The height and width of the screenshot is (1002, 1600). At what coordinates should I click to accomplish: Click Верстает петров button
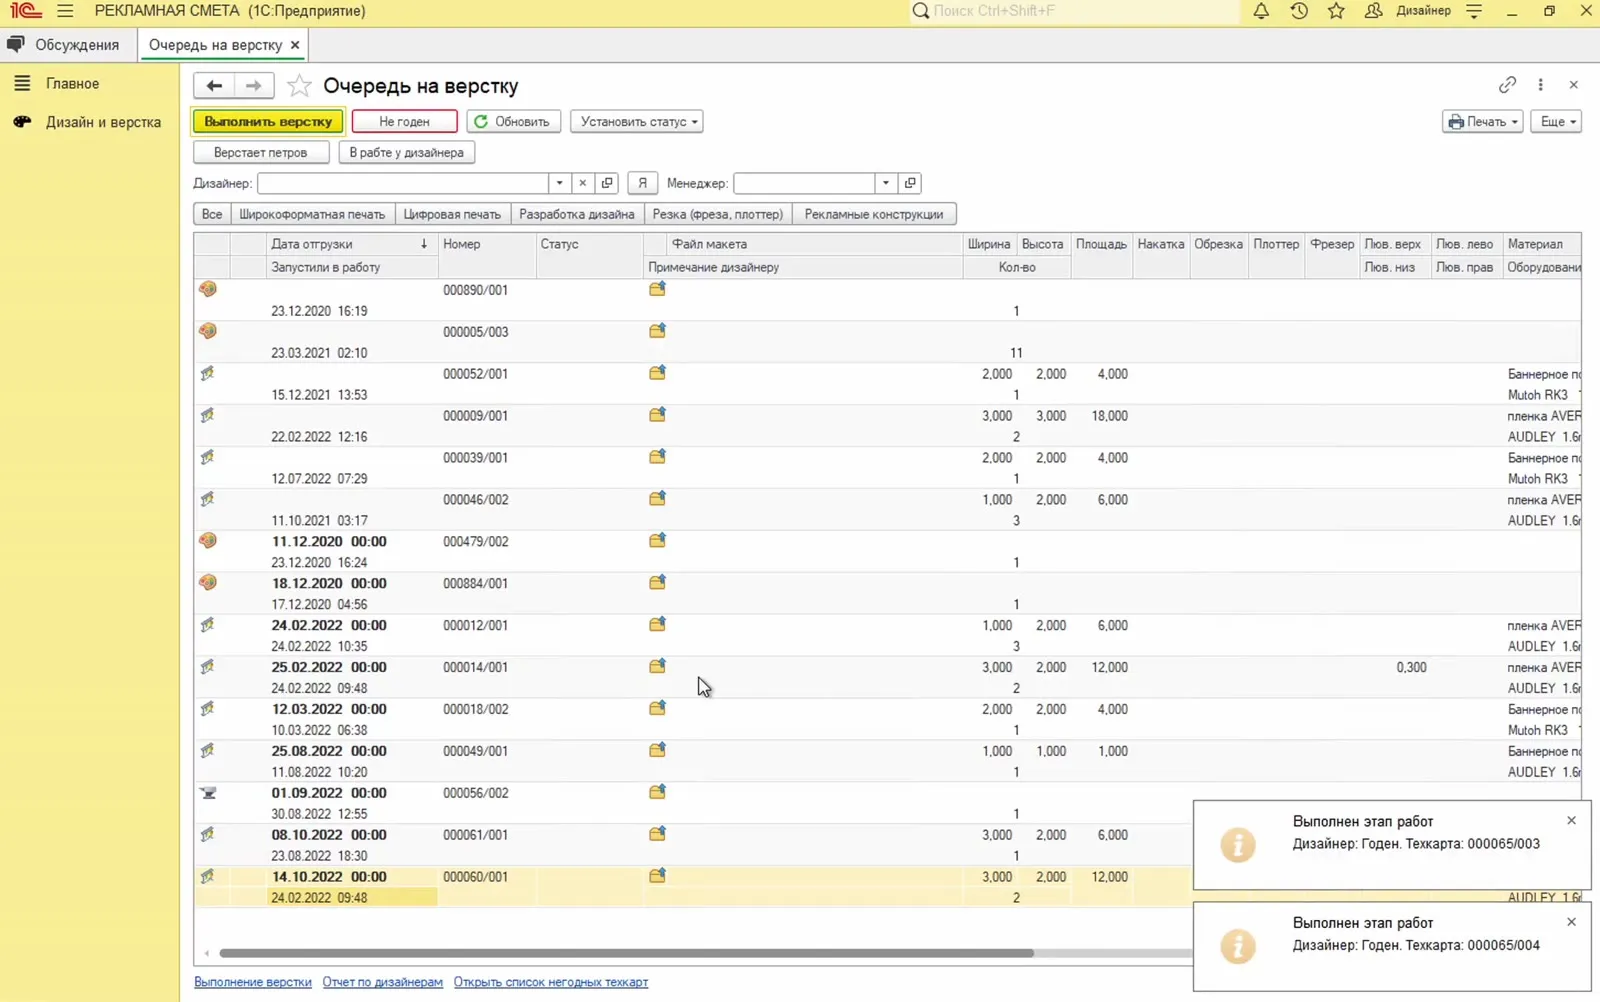261,153
